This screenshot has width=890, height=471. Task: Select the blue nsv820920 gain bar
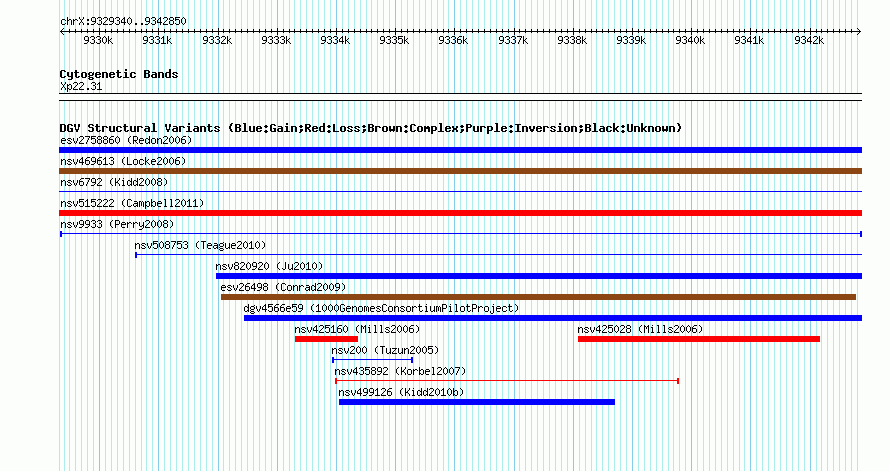pyautogui.click(x=539, y=276)
